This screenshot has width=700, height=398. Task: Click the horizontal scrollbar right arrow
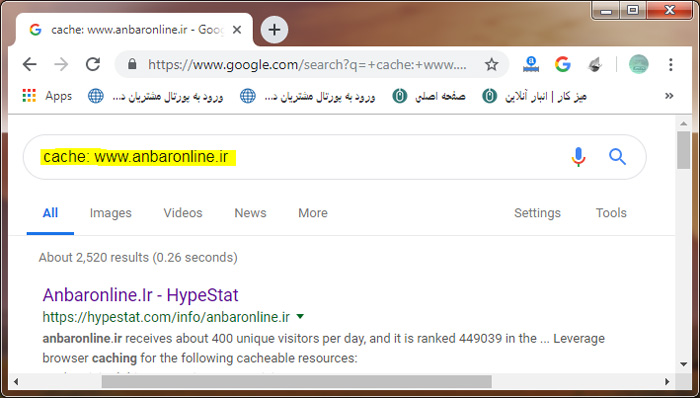668,381
